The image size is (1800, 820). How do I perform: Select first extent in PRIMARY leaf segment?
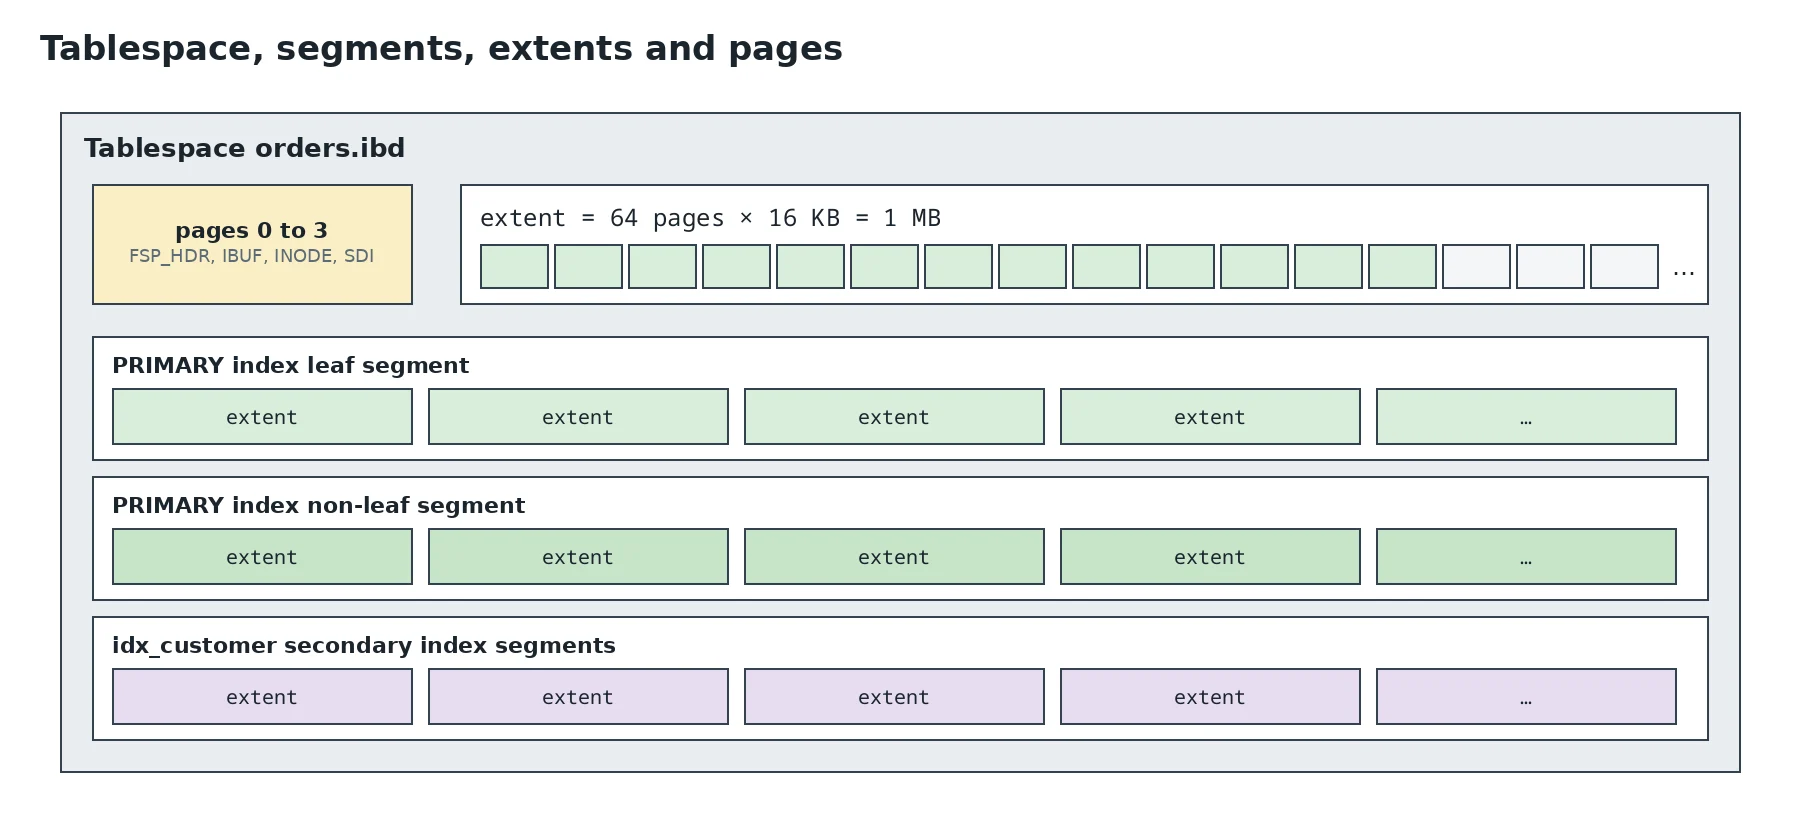click(262, 416)
